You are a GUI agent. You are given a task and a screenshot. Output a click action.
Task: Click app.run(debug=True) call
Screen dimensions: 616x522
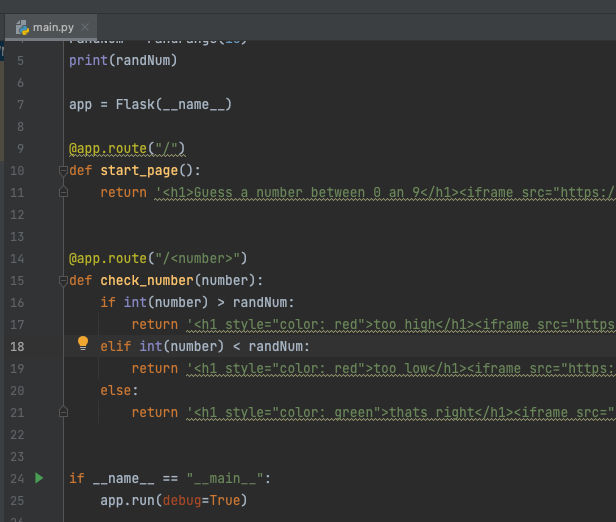pyautogui.click(x=174, y=500)
